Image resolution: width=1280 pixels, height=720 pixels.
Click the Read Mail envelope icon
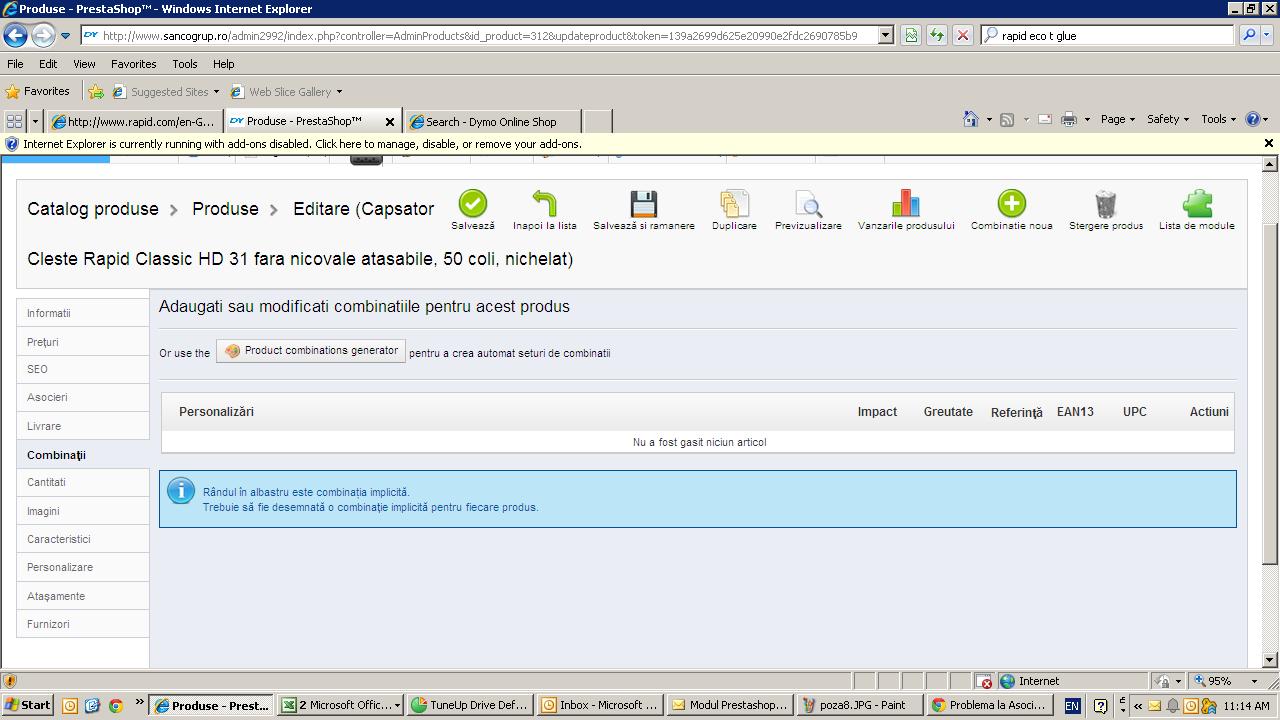coord(1045,119)
